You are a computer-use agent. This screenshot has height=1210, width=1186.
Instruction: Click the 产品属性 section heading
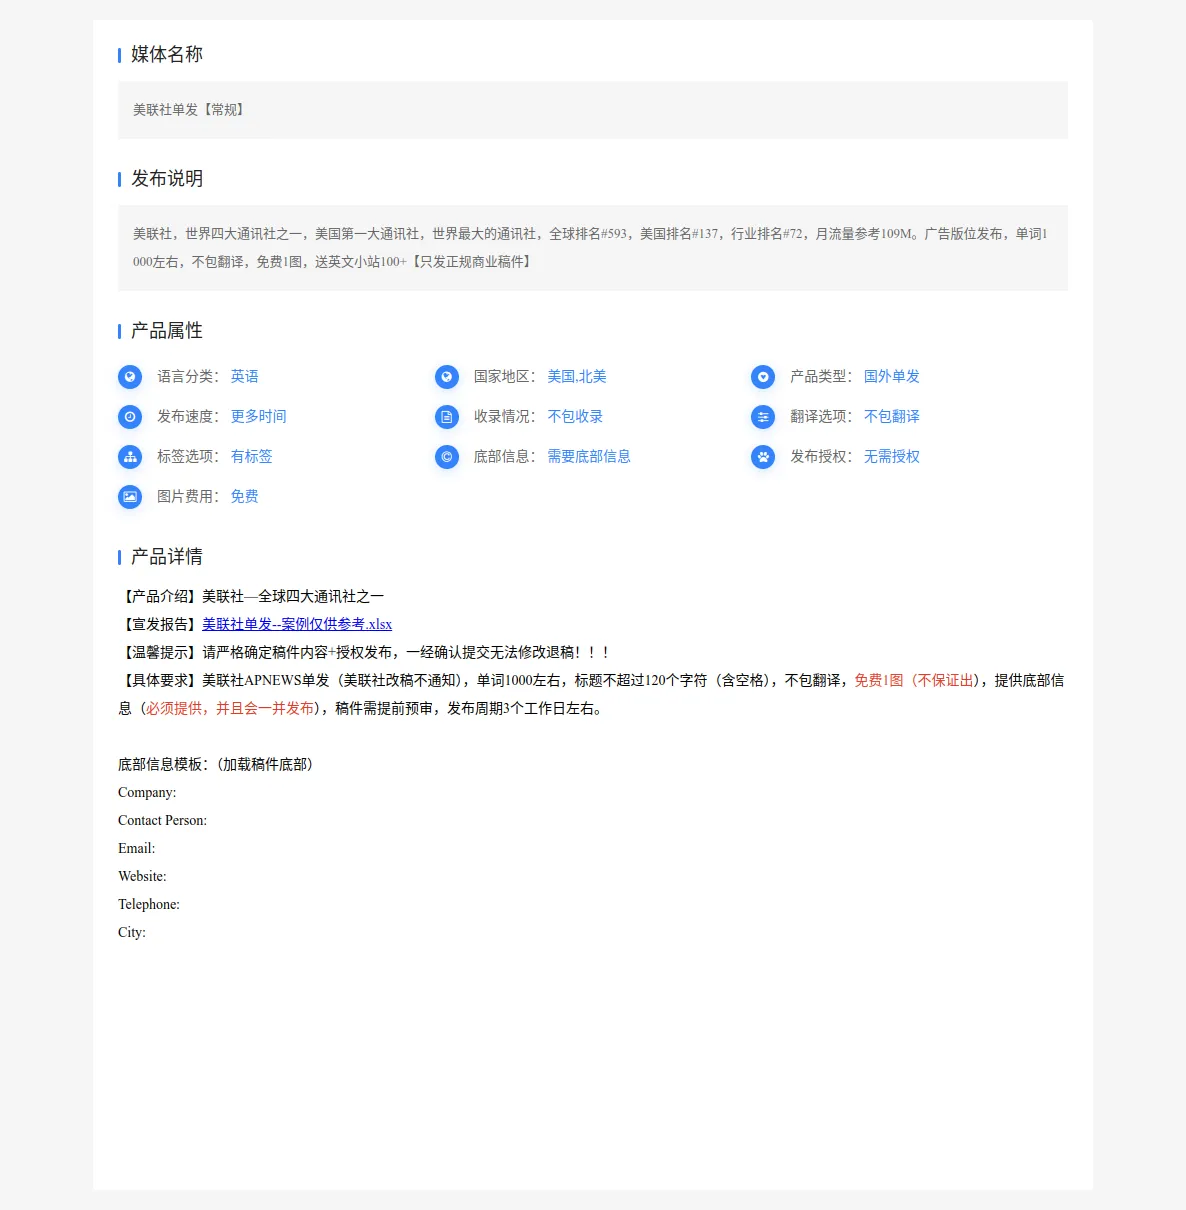167,330
